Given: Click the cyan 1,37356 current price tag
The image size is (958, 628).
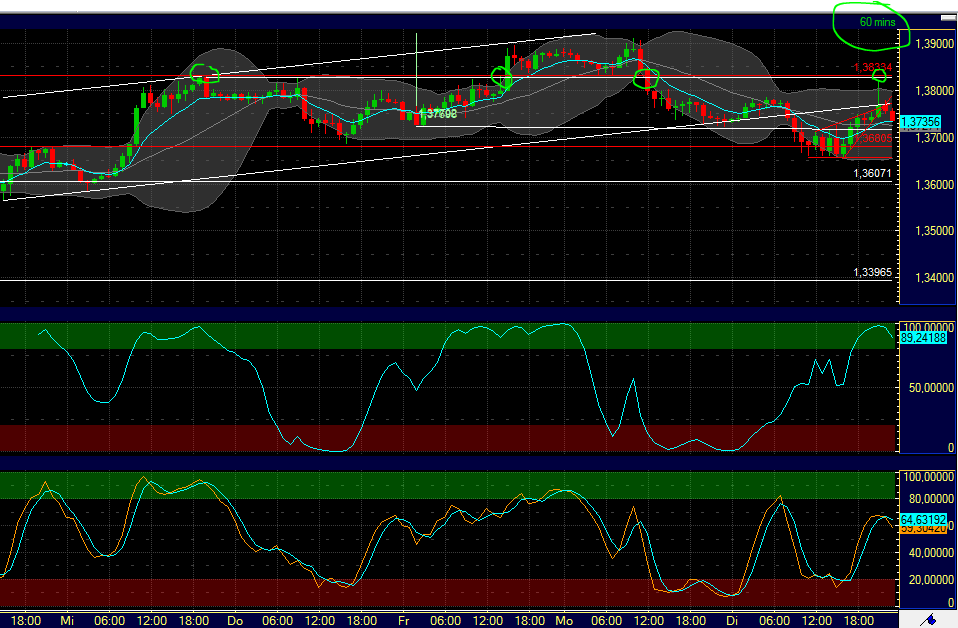Looking at the screenshot, I should tap(920, 122).
